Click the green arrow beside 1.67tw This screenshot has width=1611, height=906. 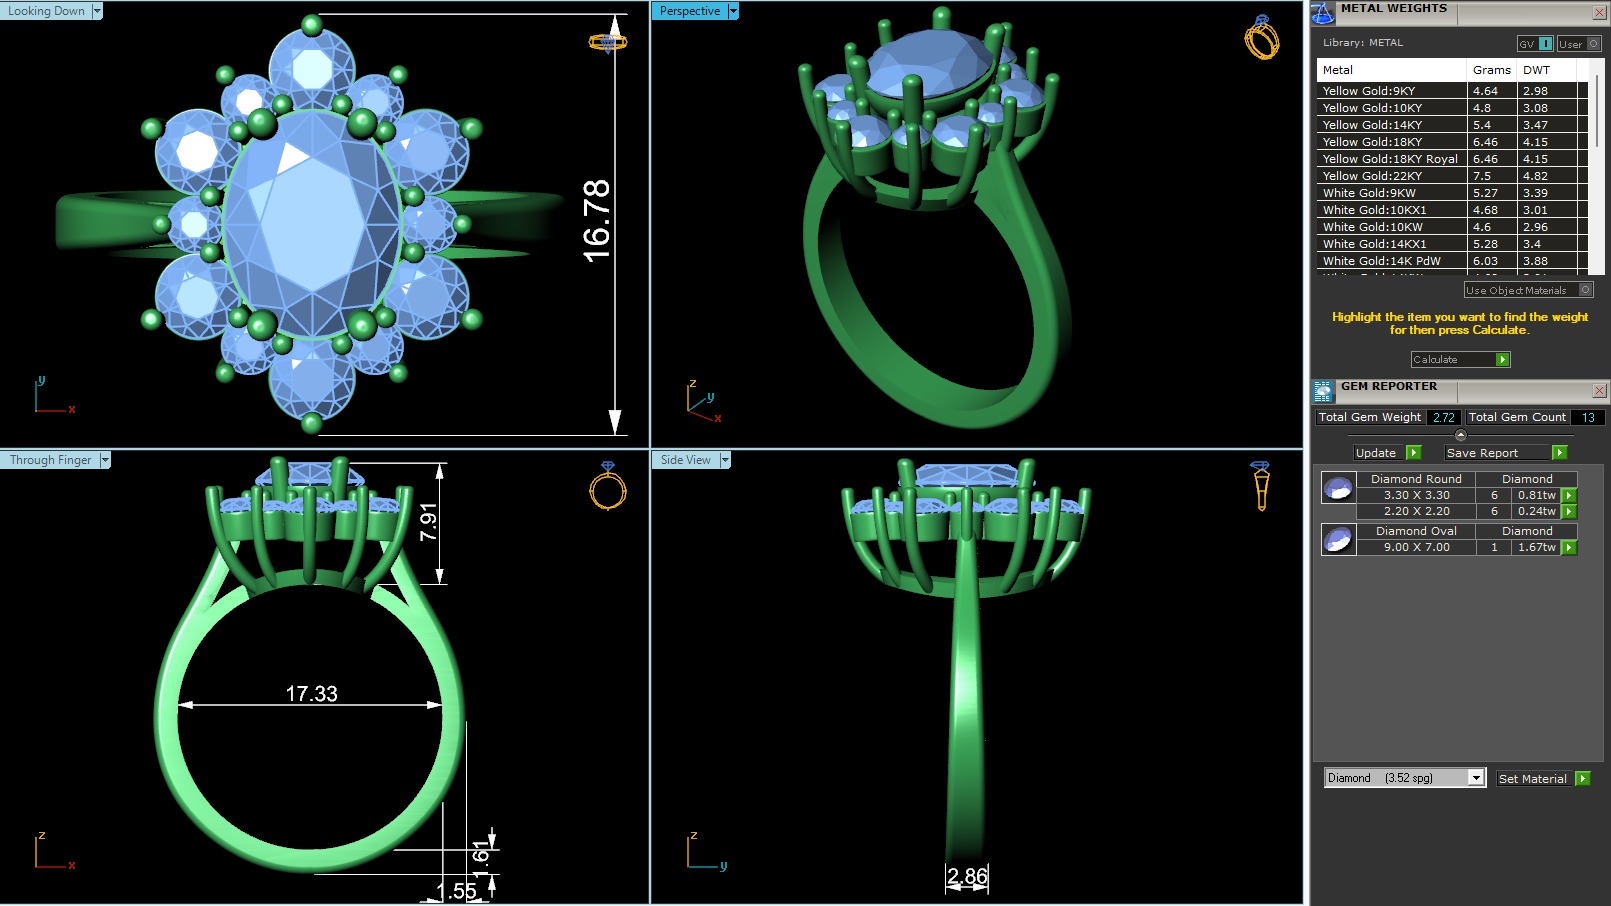(1569, 547)
